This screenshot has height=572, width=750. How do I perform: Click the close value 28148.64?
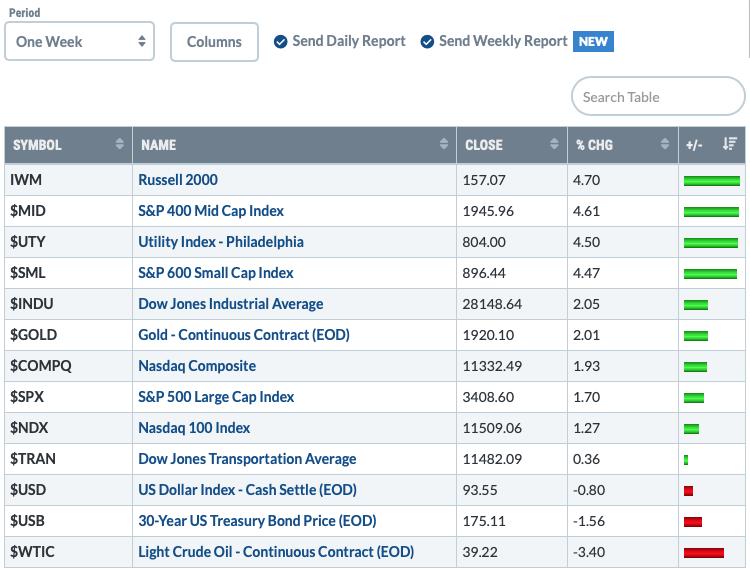coord(492,304)
